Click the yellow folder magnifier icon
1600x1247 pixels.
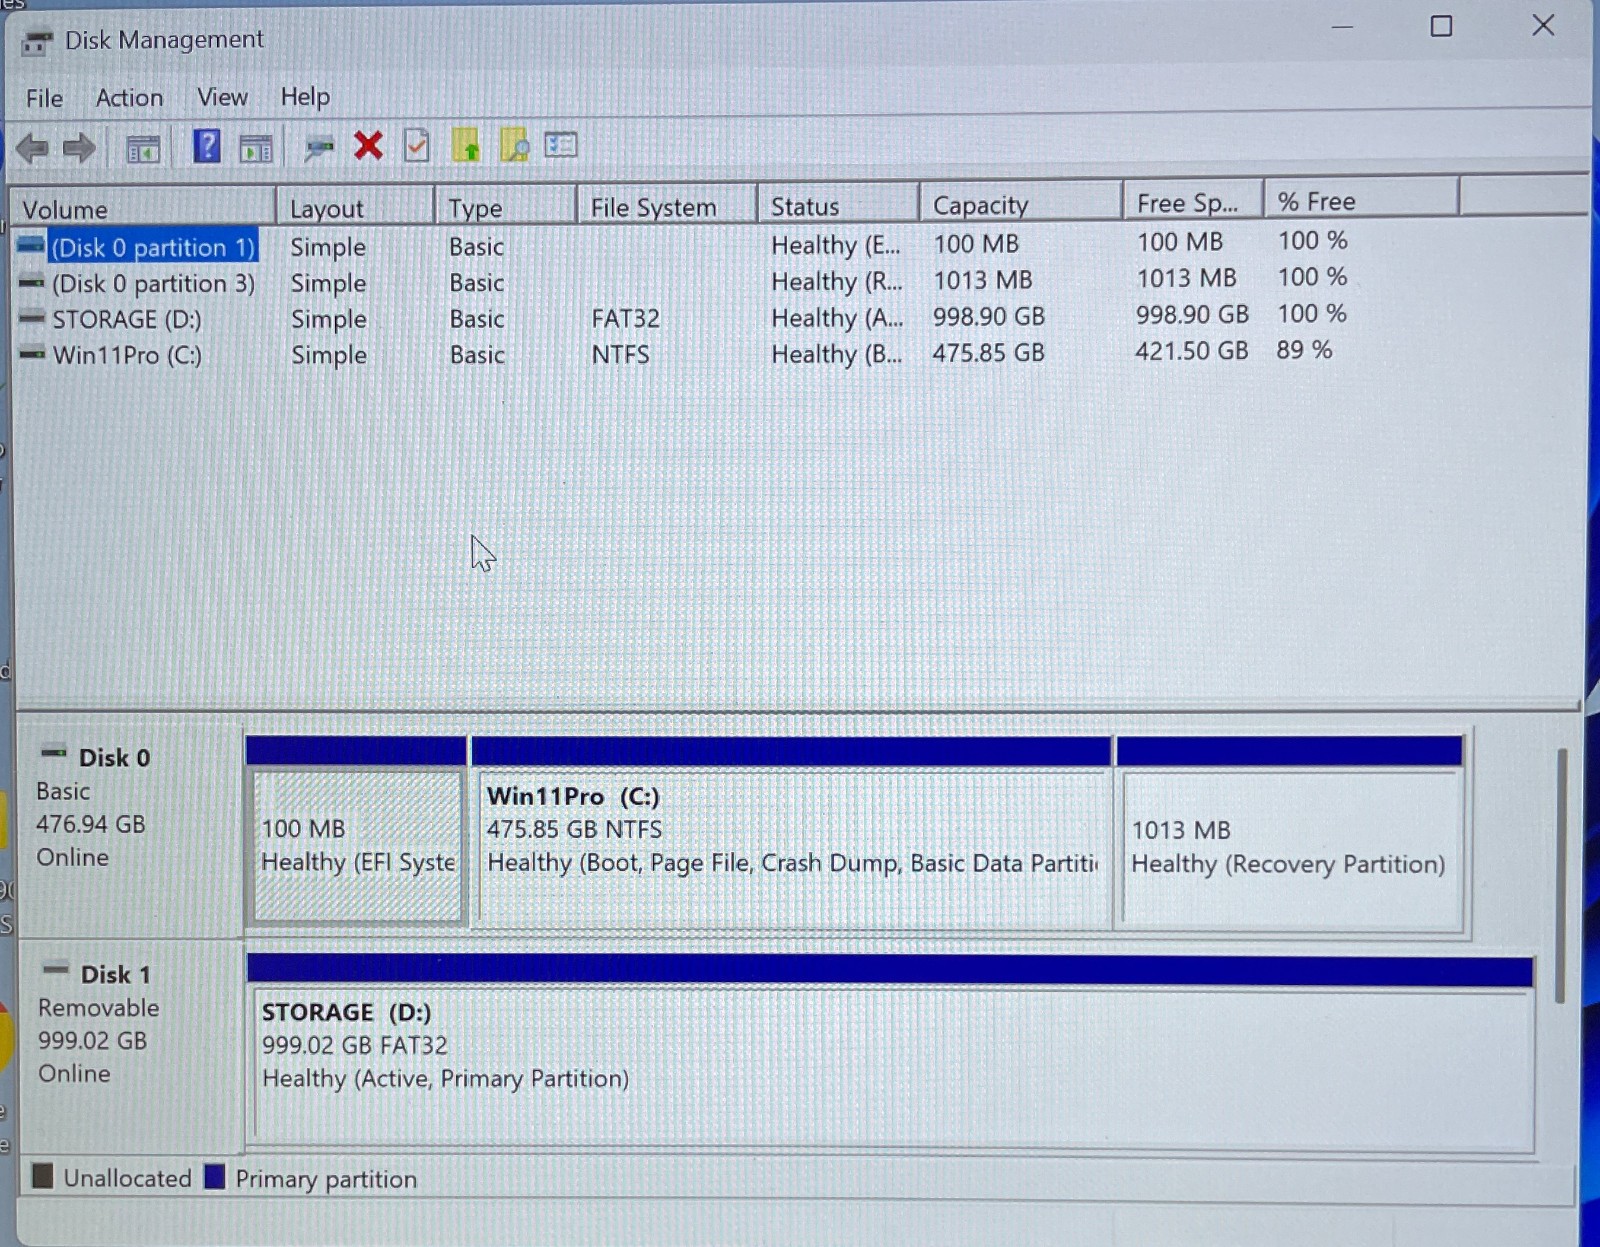pyautogui.click(x=514, y=145)
